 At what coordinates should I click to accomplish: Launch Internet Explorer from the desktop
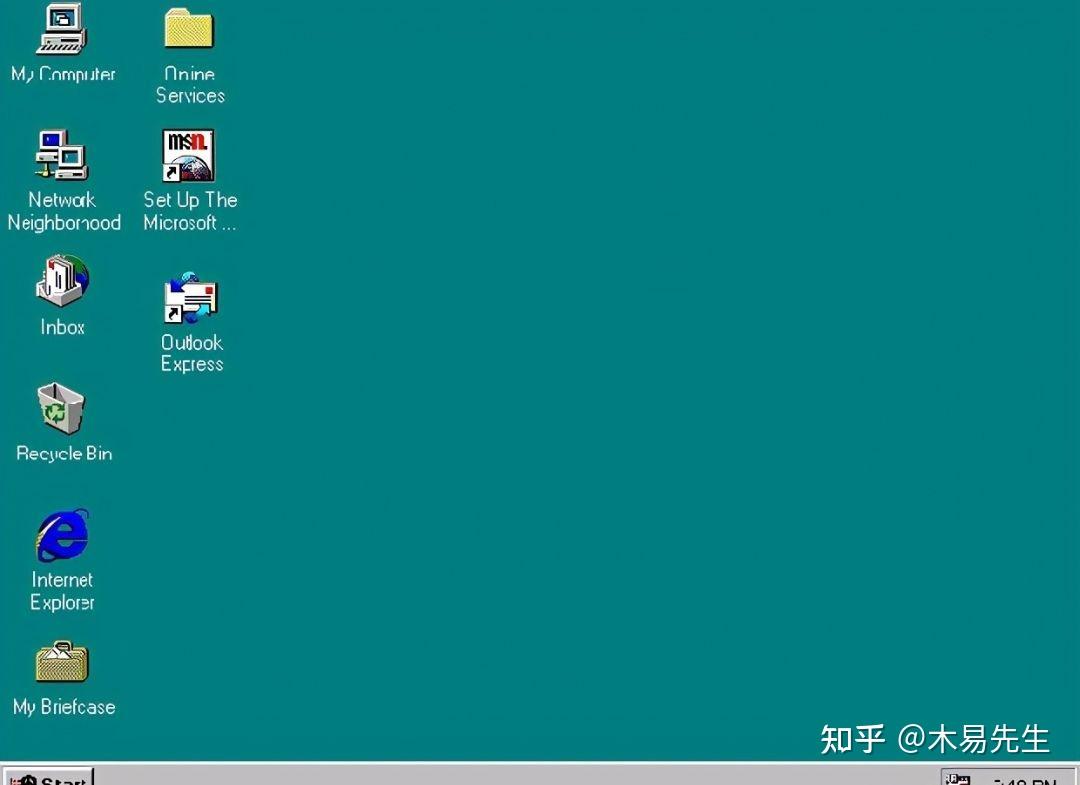[x=62, y=537]
